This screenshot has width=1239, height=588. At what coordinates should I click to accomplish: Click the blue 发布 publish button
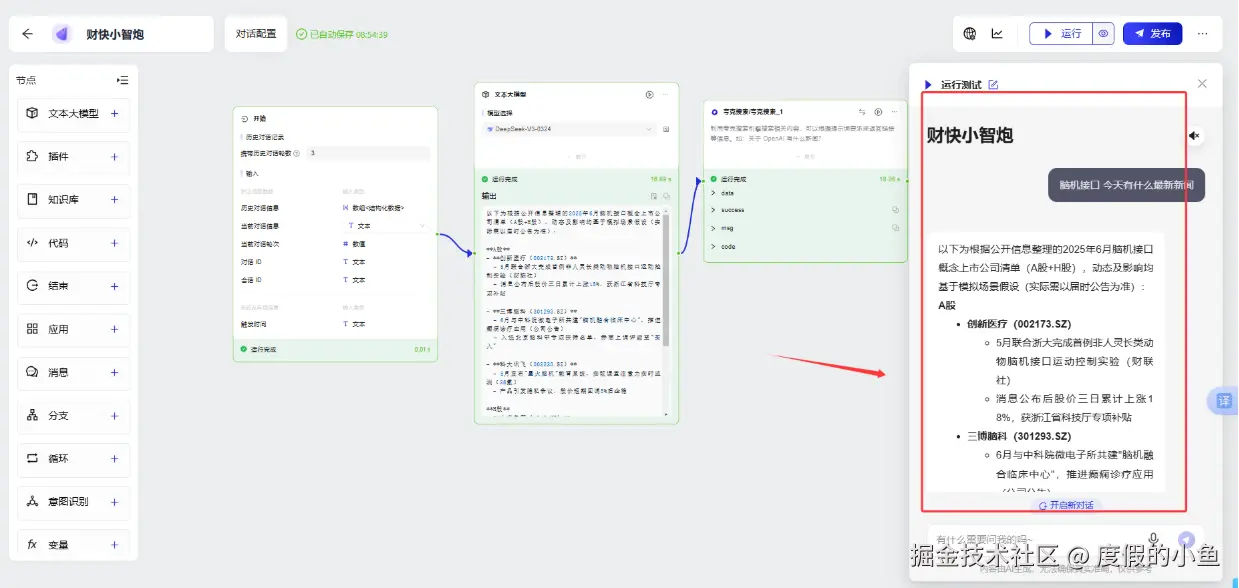1153,33
